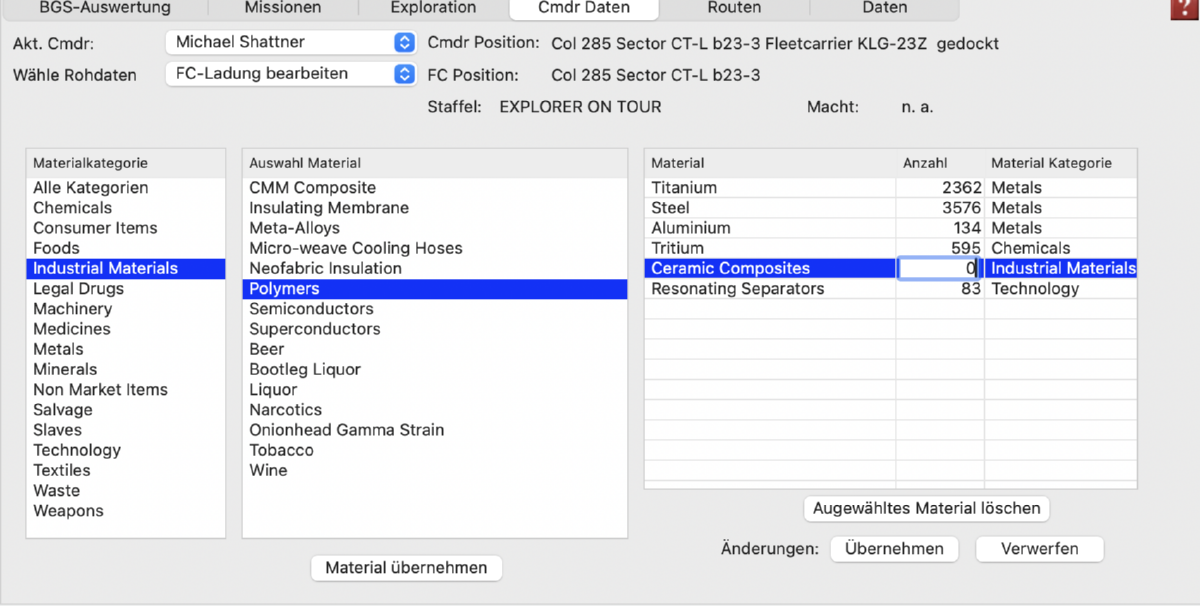Click Augewähltes Material löschen button
The height and width of the screenshot is (606, 1200).
926,508
